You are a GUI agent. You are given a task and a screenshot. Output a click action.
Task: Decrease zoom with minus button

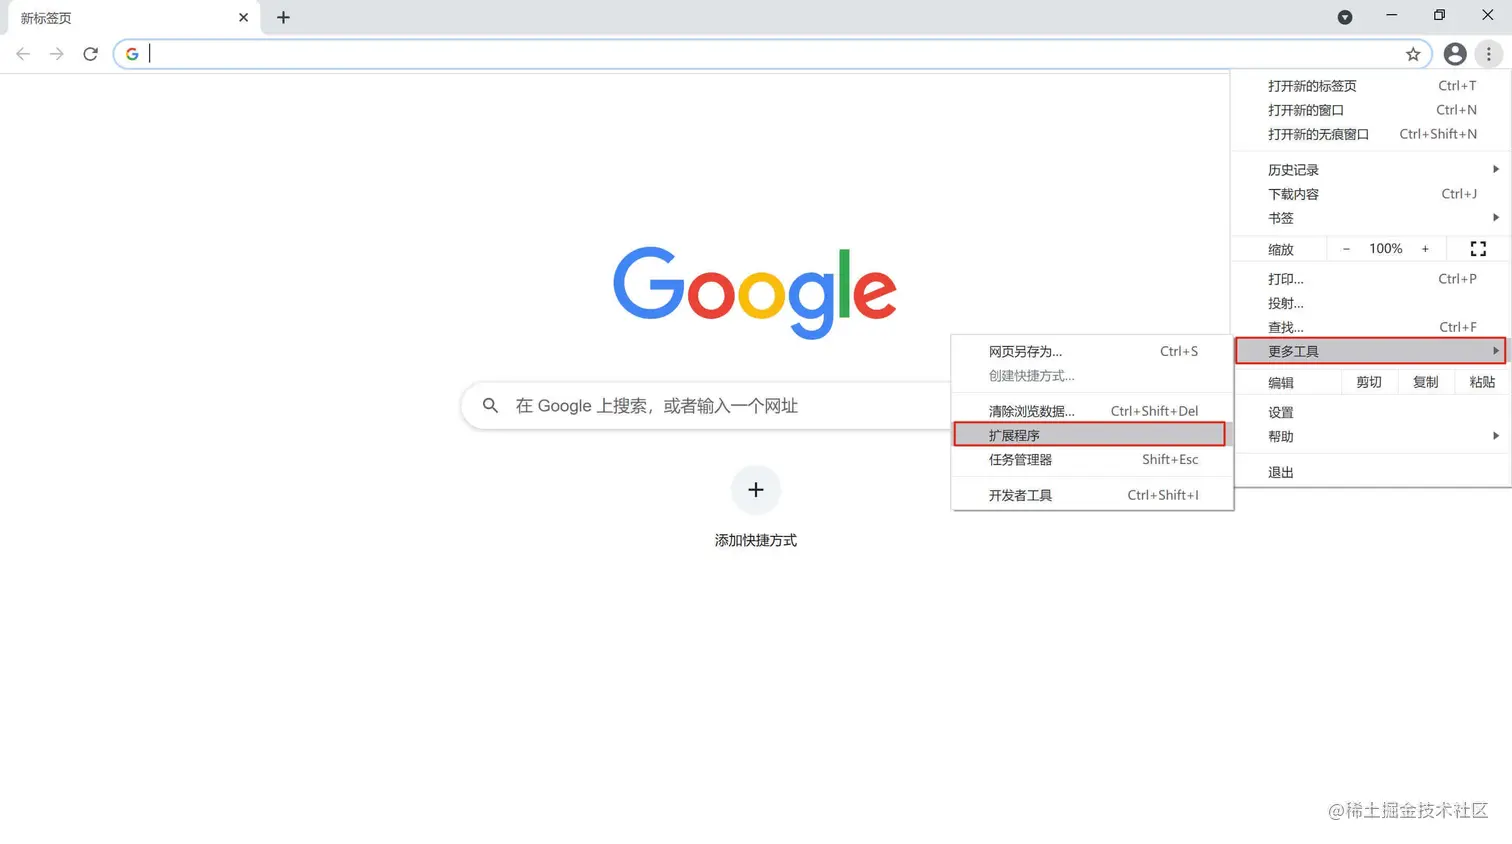1346,249
